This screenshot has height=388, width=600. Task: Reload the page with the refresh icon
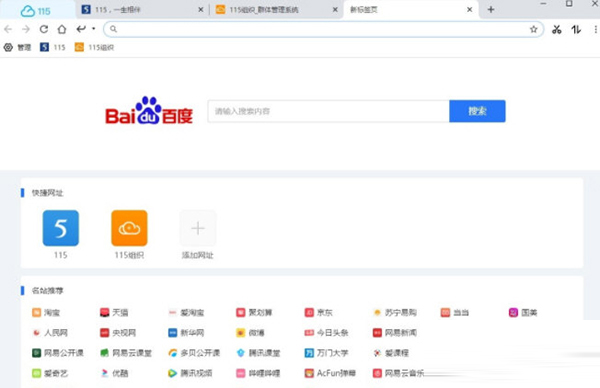(x=44, y=29)
